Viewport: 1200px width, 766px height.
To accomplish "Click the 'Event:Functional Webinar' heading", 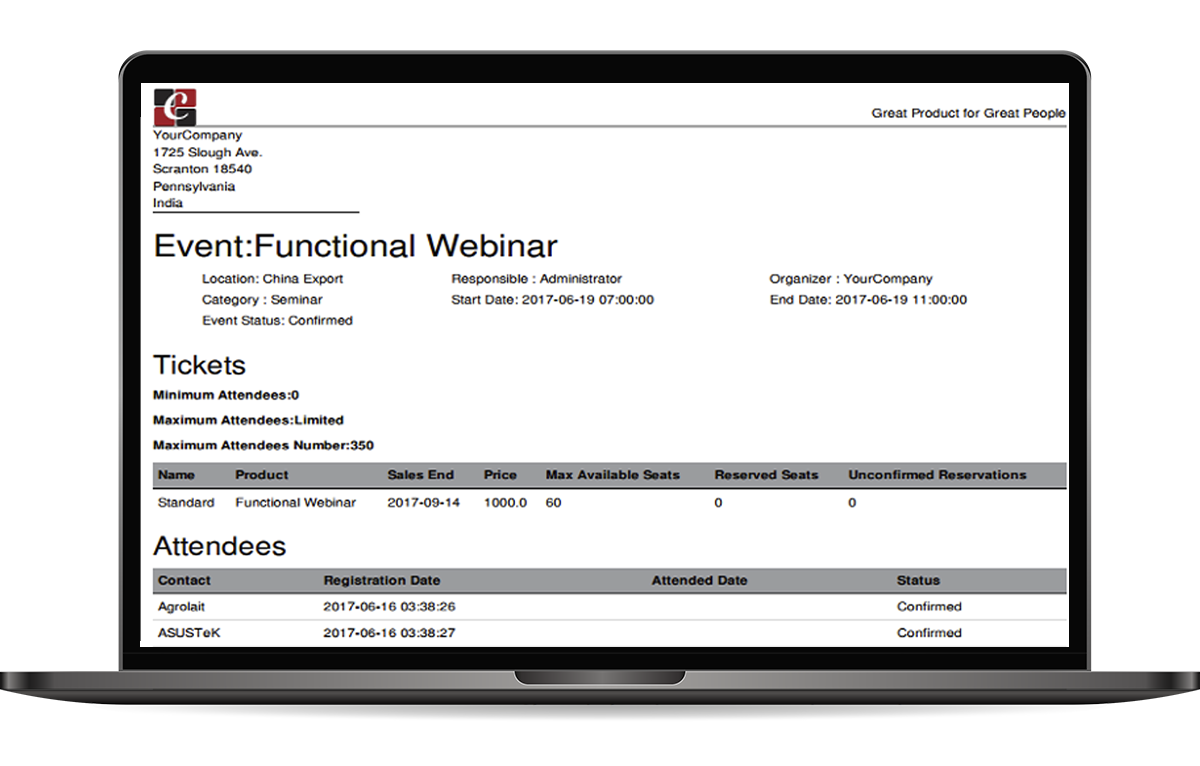I will pyautogui.click(x=355, y=246).
